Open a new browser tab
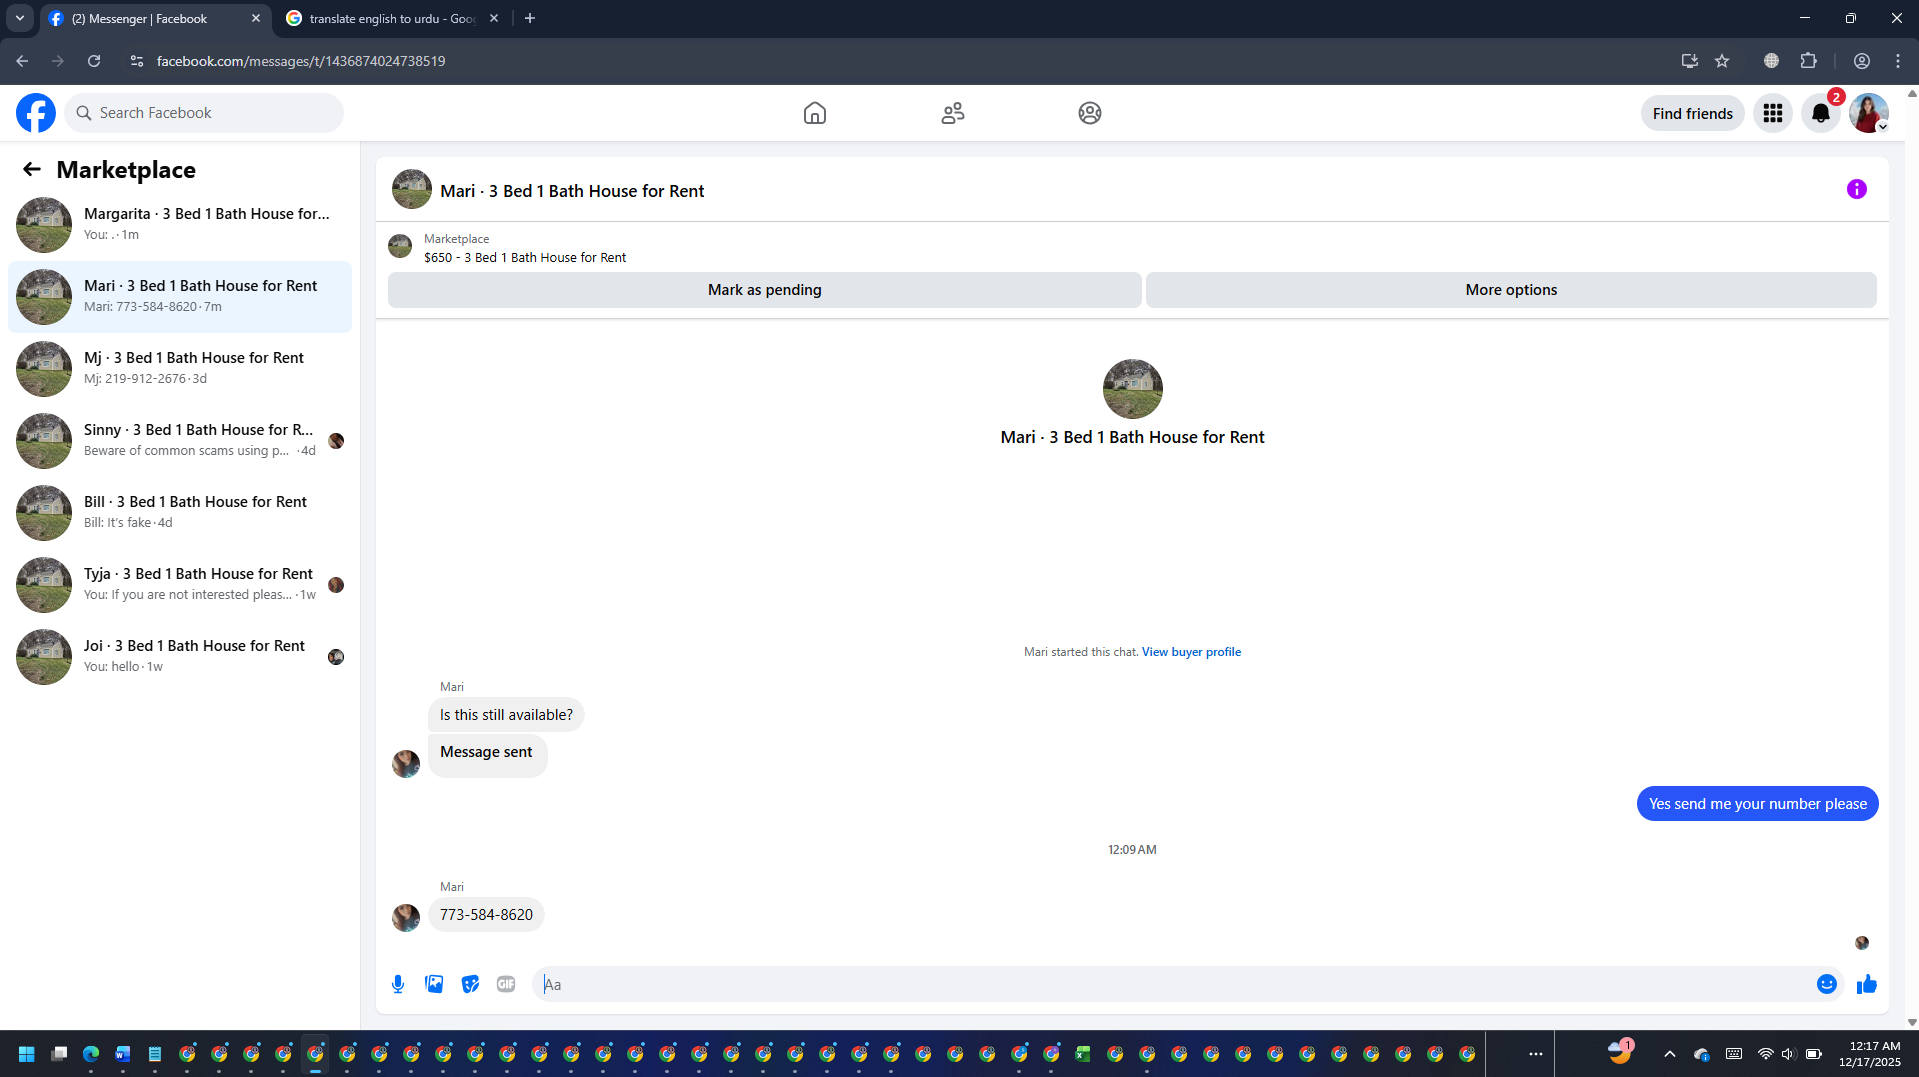The image size is (1919, 1077). click(x=530, y=18)
